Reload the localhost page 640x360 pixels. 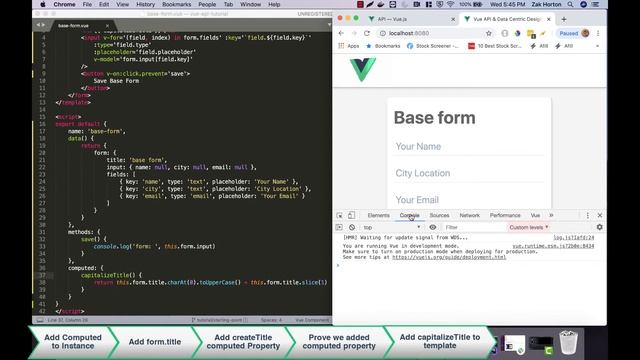click(367, 33)
